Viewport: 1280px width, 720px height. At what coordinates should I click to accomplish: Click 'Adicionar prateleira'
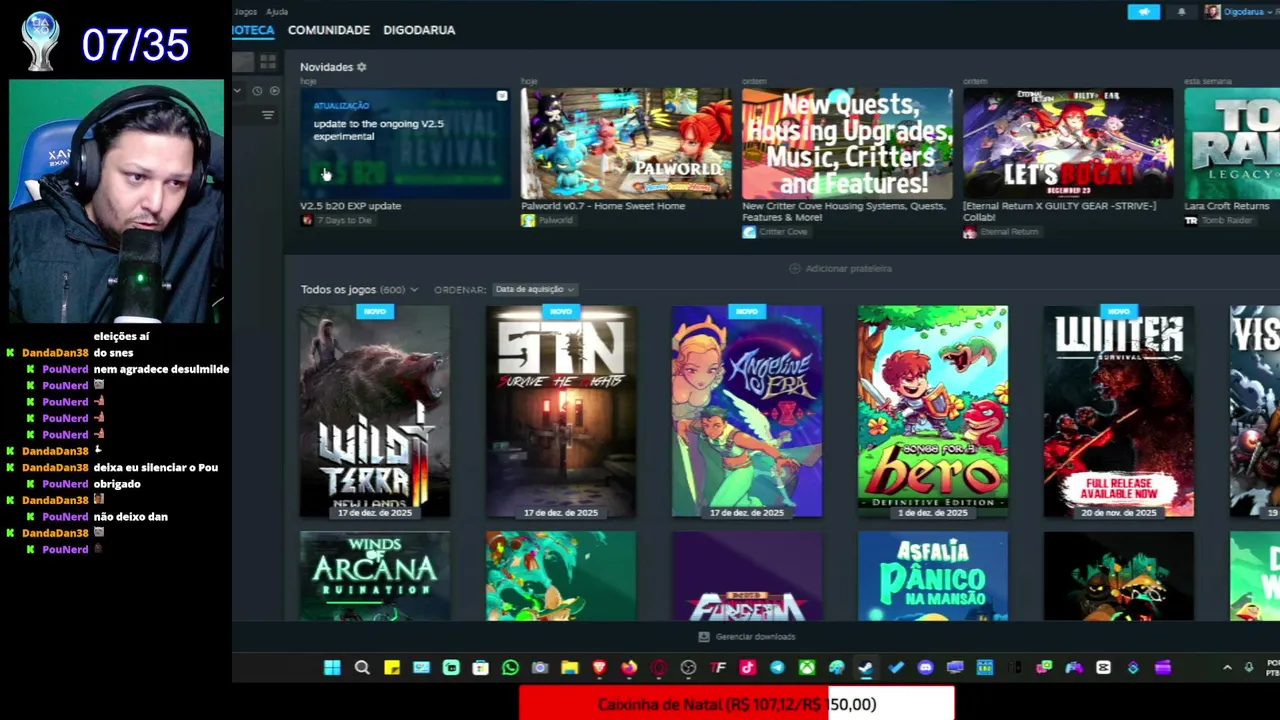click(x=840, y=269)
